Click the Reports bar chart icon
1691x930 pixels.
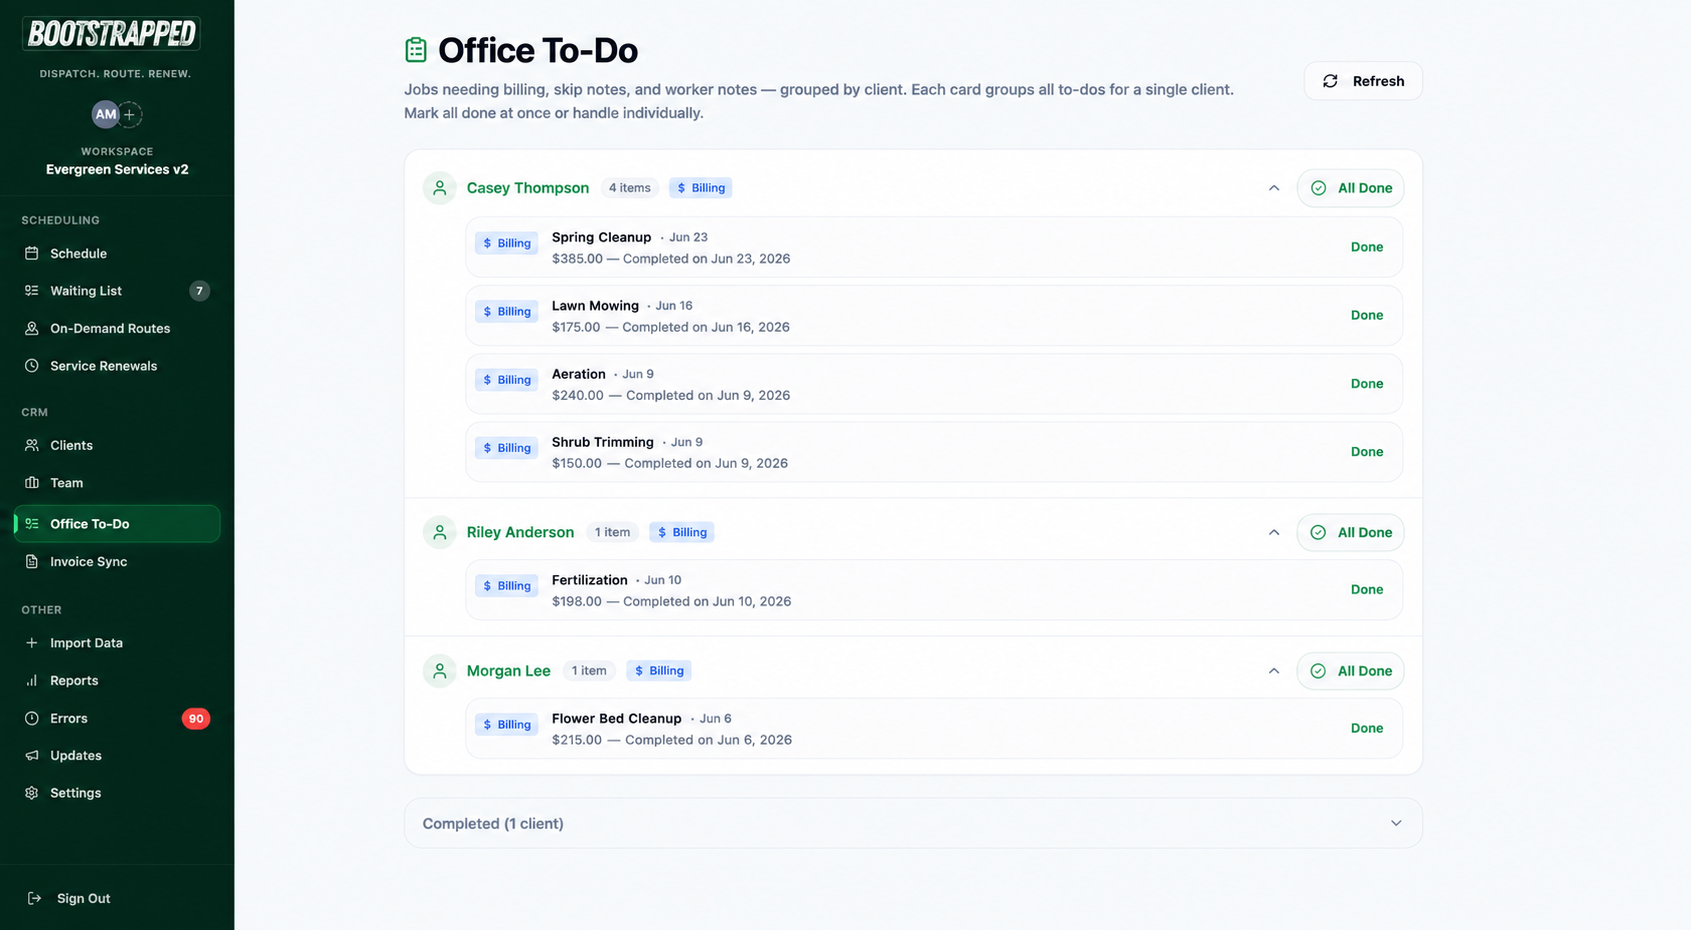(x=32, y=681)
